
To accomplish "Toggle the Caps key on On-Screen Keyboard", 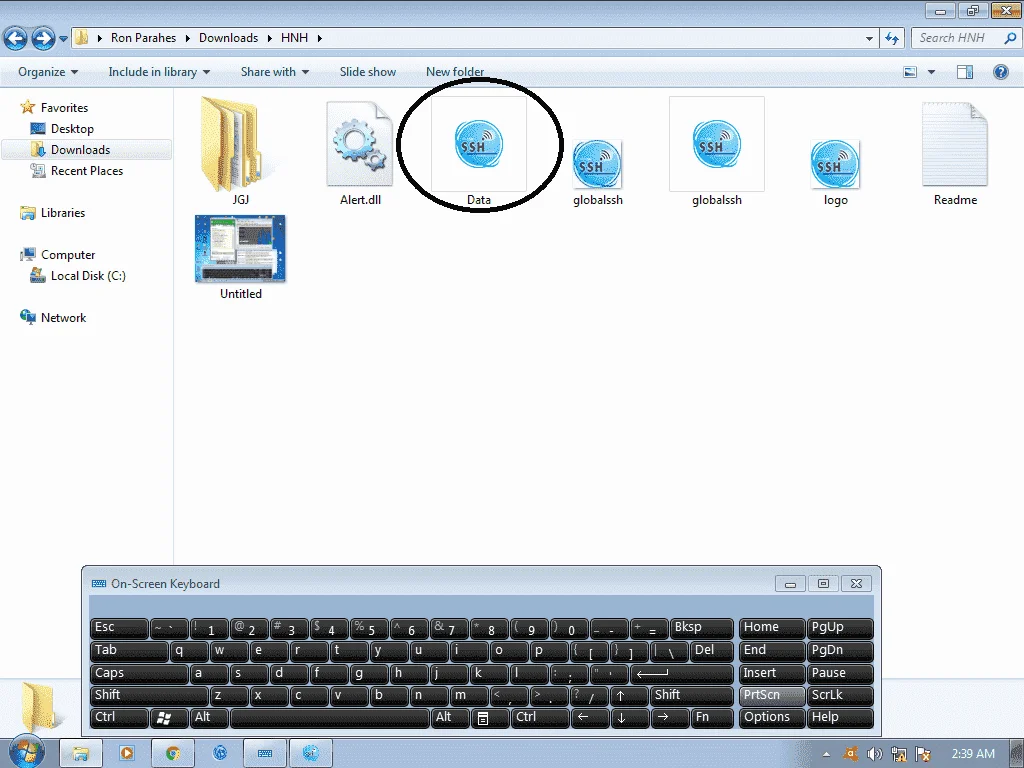I will pos(139,673).
